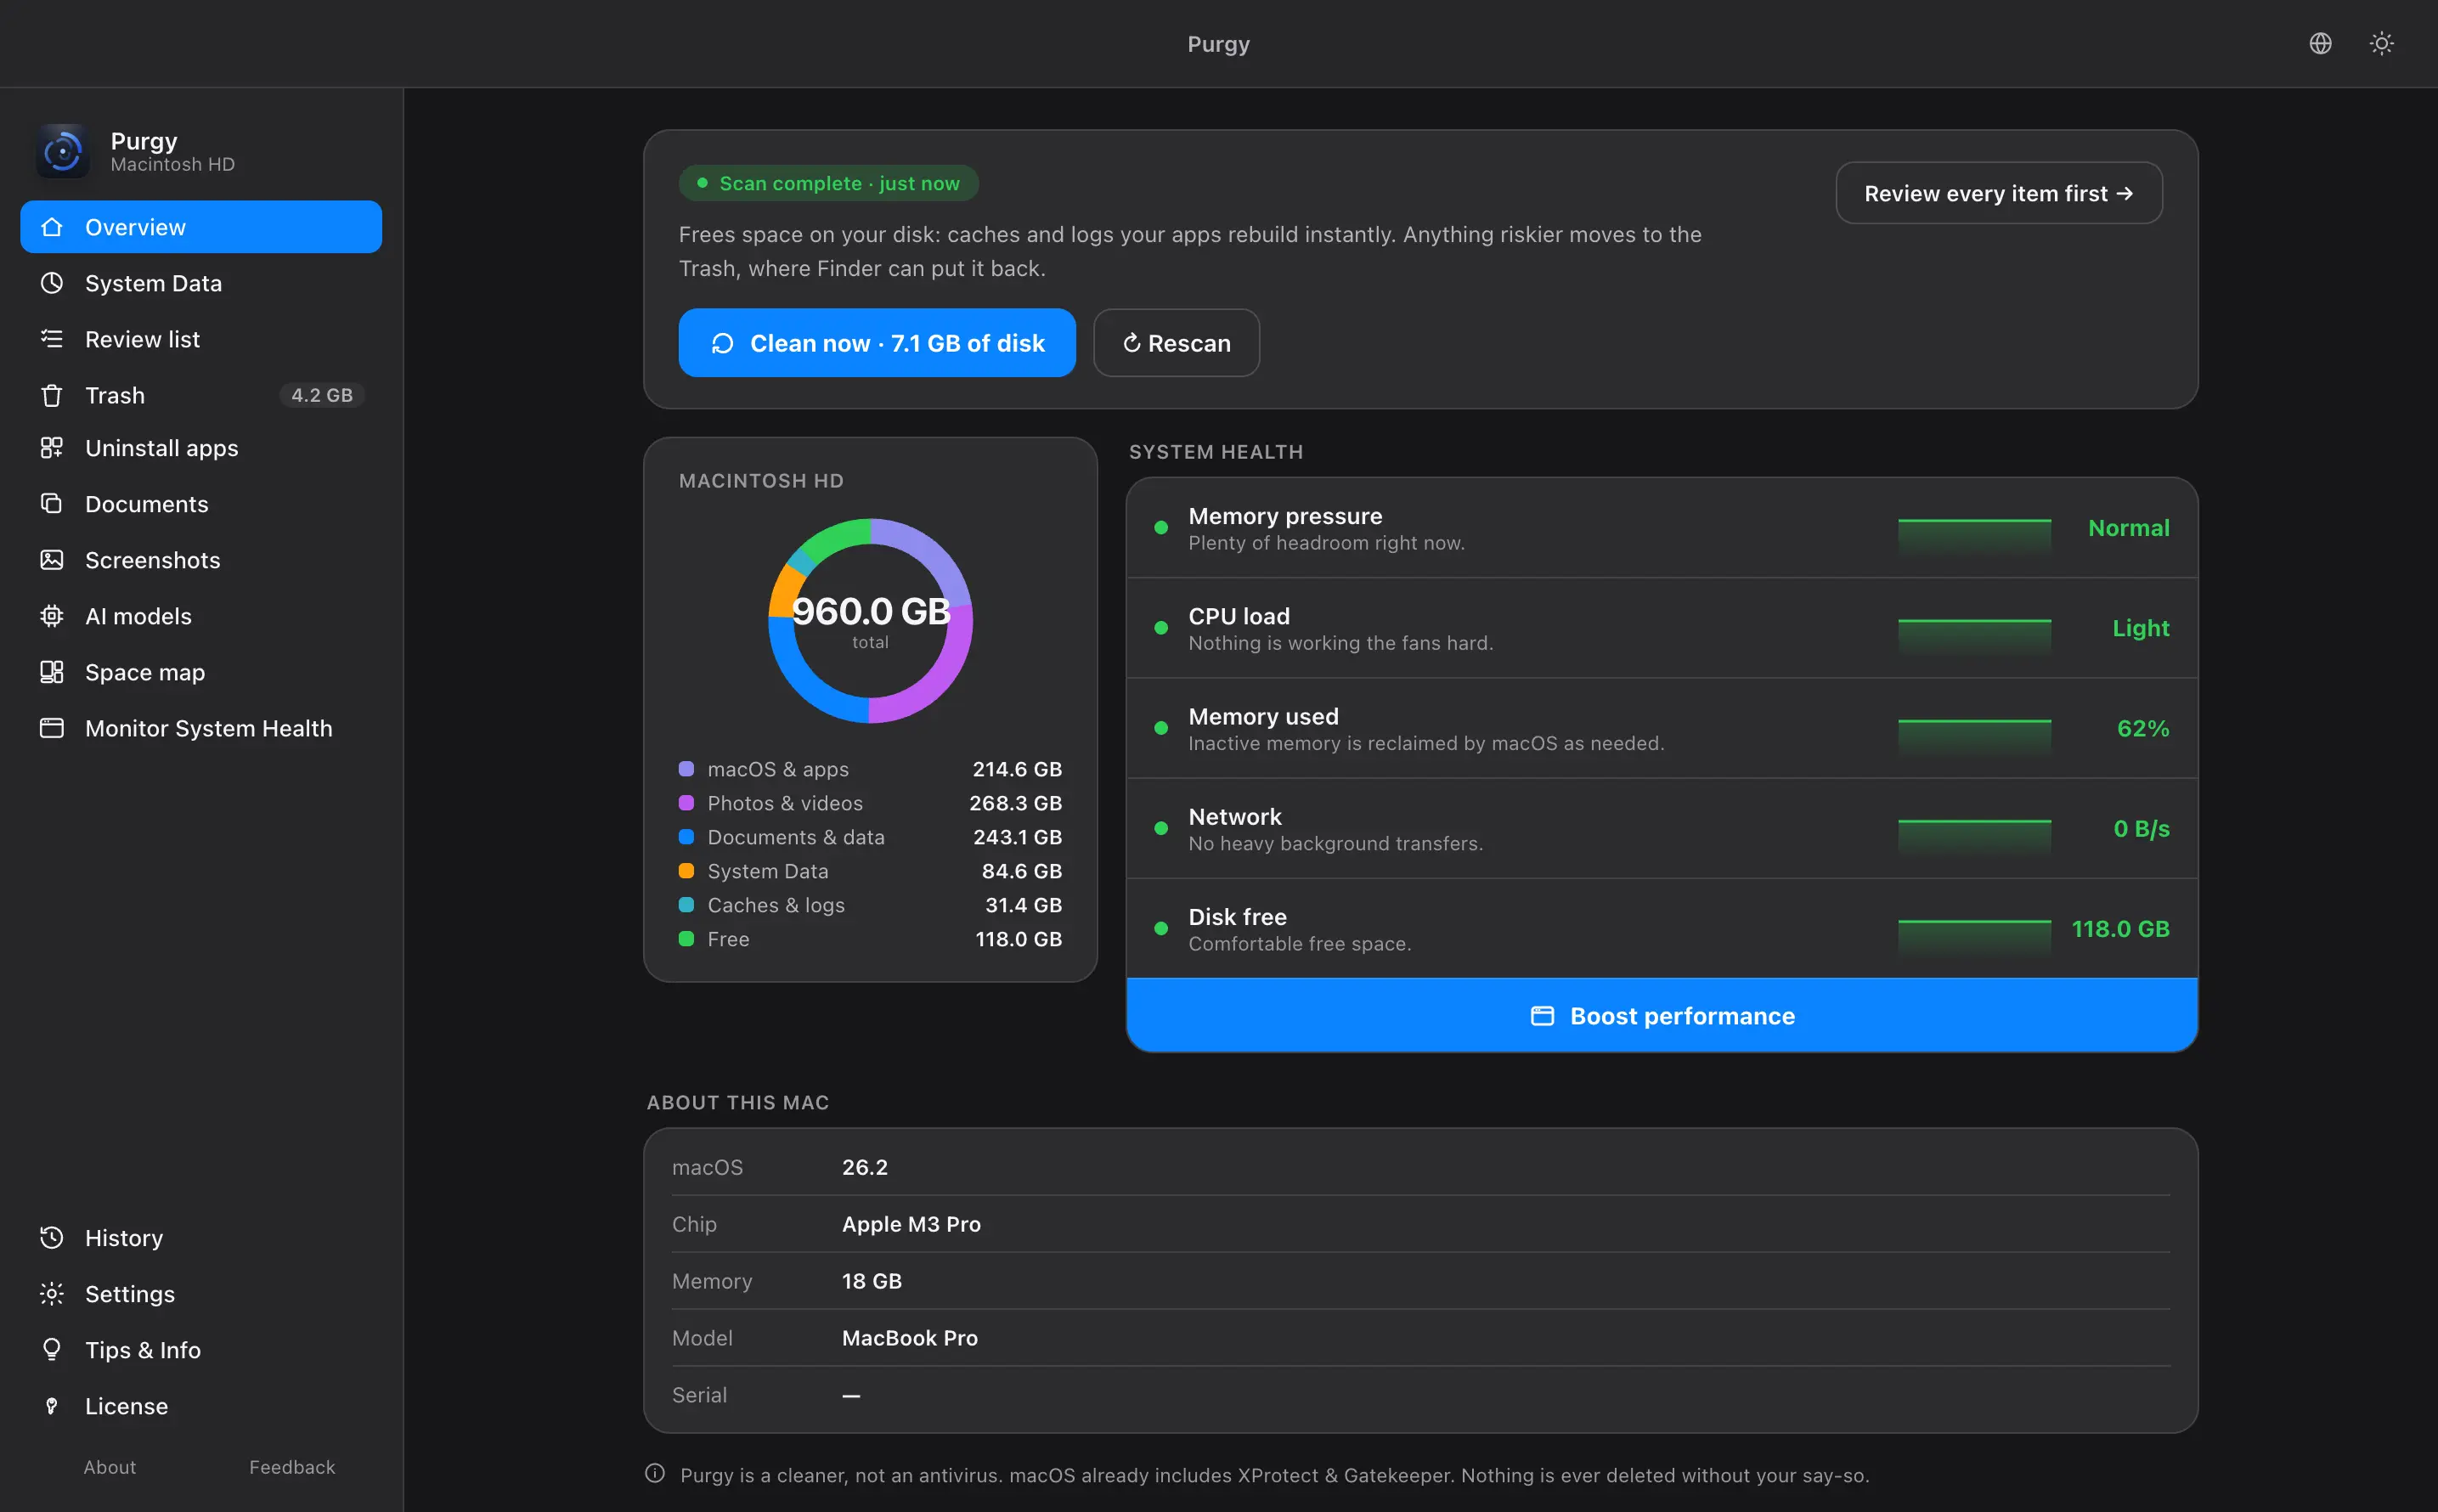Screen dimensions: 2438x1512
Task: Click the Uninstall apps icon
Action: coord(52,448)
